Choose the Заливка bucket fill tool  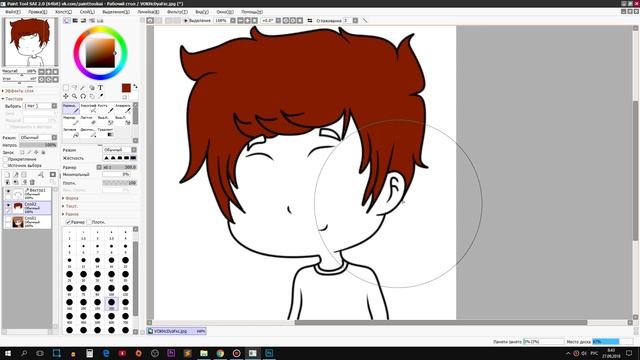click(x=71, y=132)
